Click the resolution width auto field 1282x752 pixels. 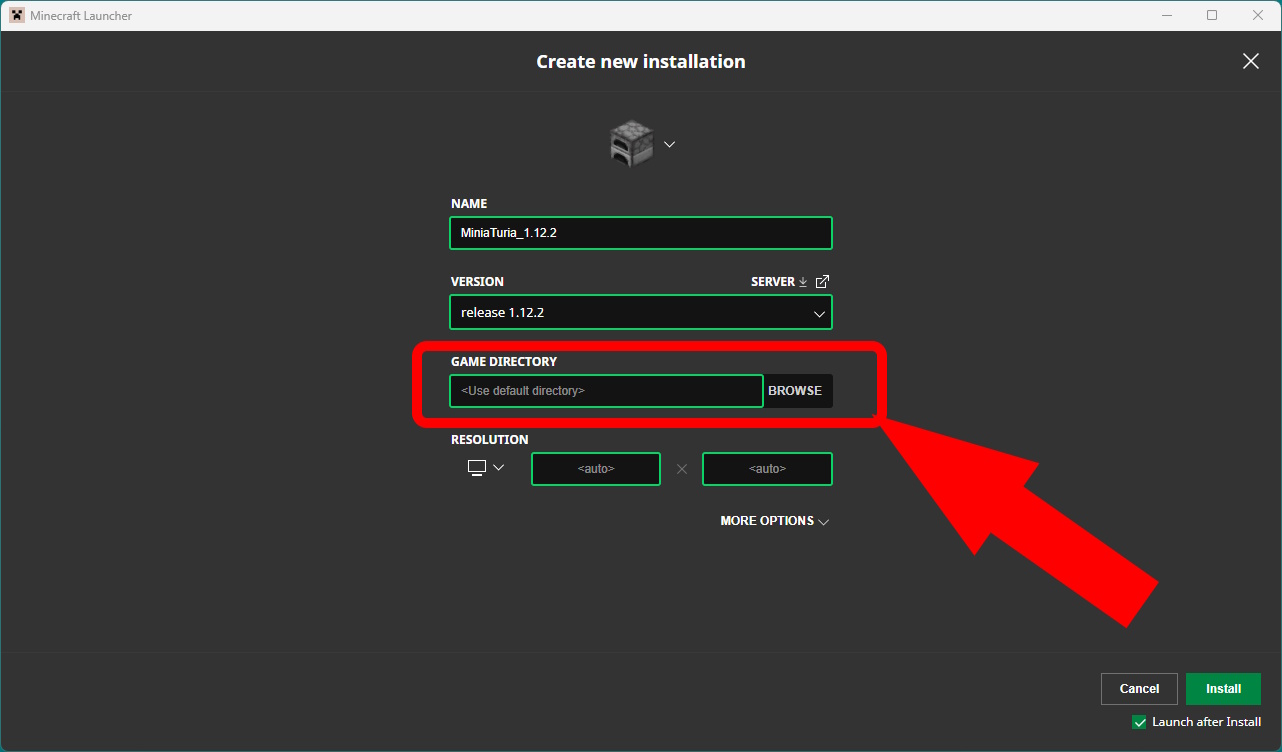(x=596, y=469)
